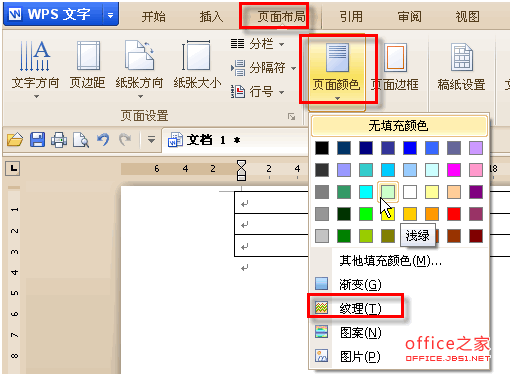This screenshot has height=377, width=513.
Task: Expand the arrow next to WPS 文字
Action: (x=110, y=15)
